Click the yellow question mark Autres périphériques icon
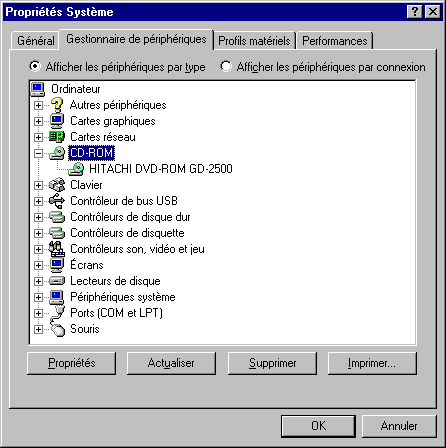 coord(57,105)
